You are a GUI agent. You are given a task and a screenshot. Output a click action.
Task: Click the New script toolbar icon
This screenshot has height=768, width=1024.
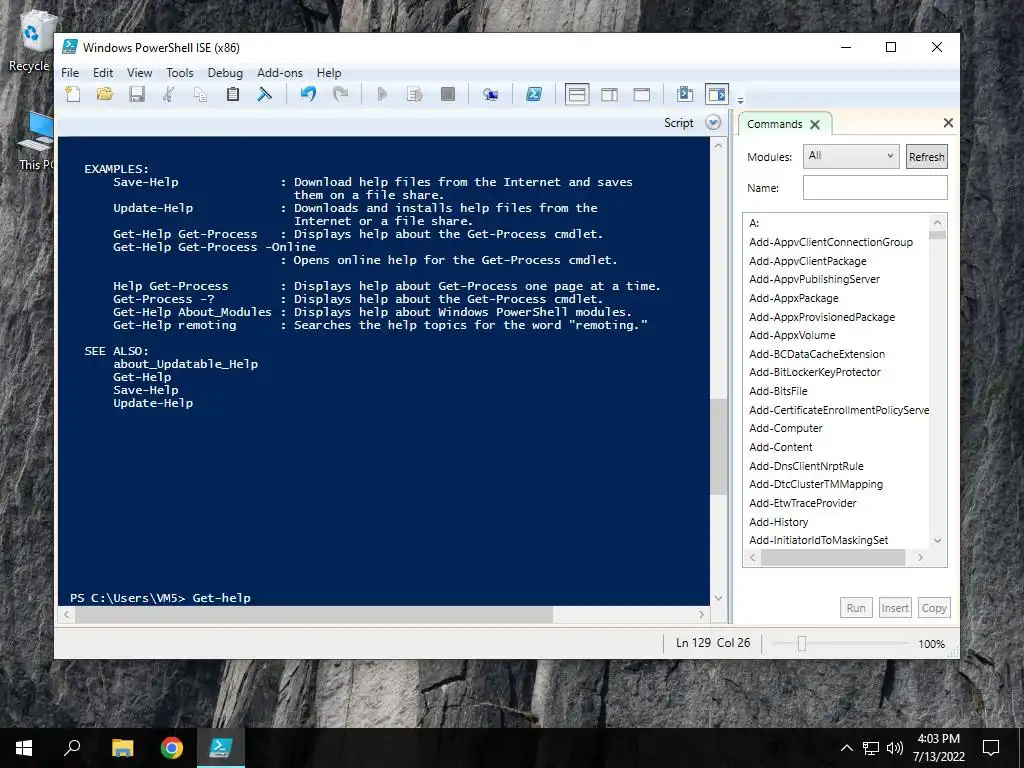coord(72,95)
